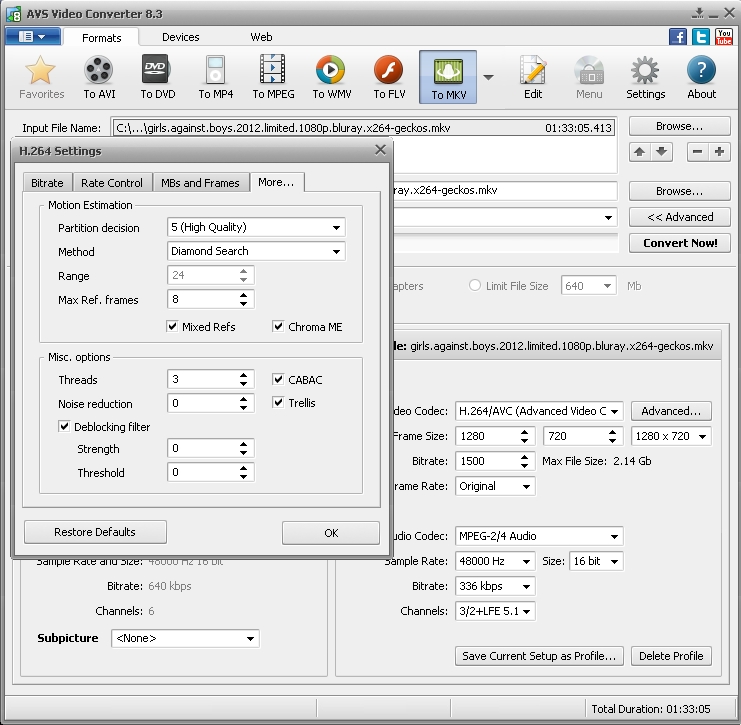The width and height of the screenshot is (741, 725).
Task: Select the To DVD format icon
Action: tap(157, 77)
